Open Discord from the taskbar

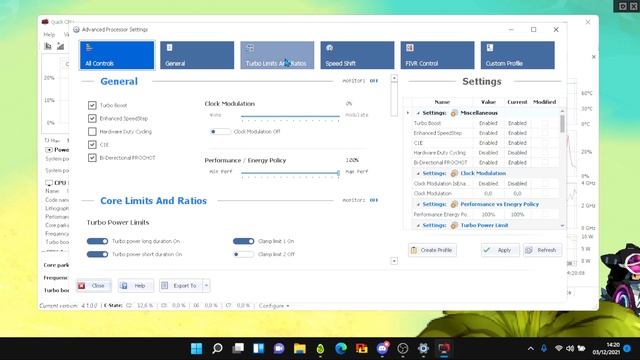382,348
